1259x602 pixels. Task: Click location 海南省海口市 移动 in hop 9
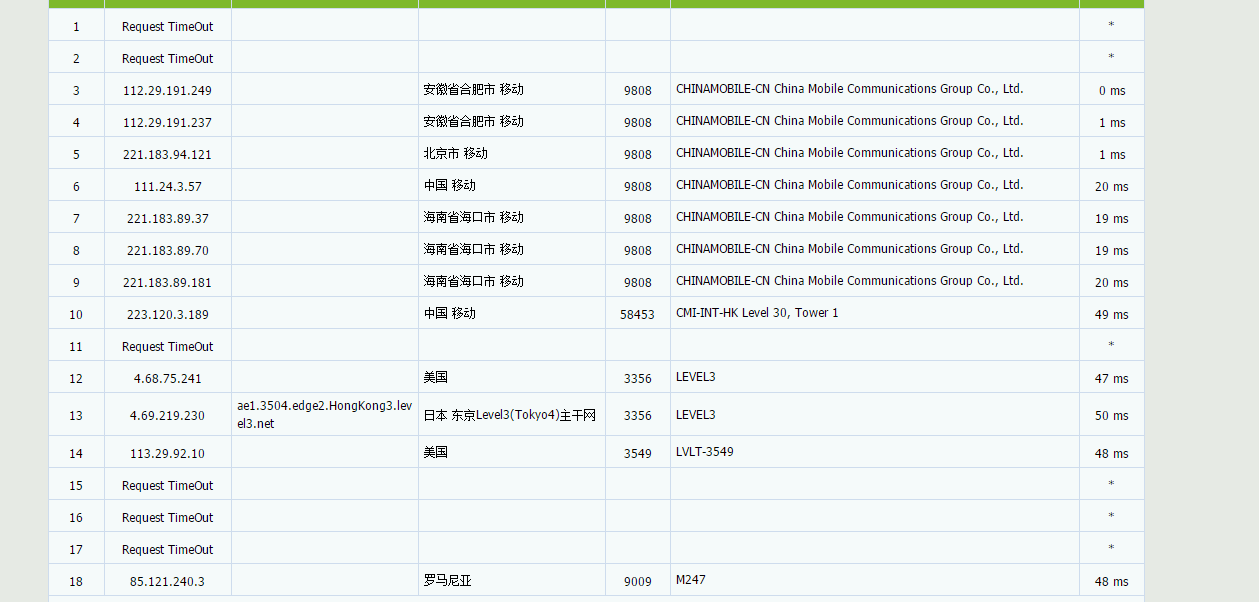coord(473,281)
